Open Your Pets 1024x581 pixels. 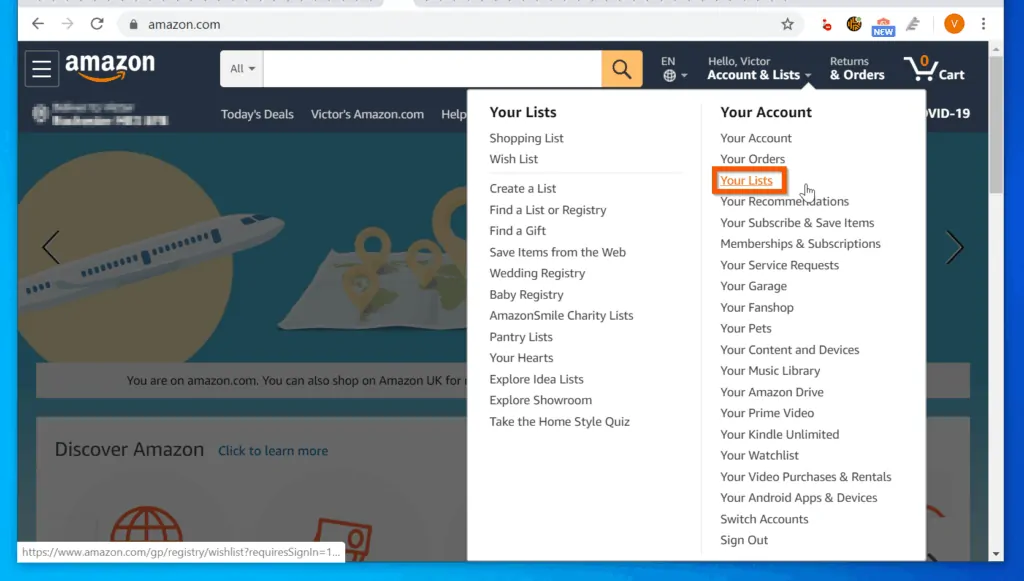[x=745, y=329]
